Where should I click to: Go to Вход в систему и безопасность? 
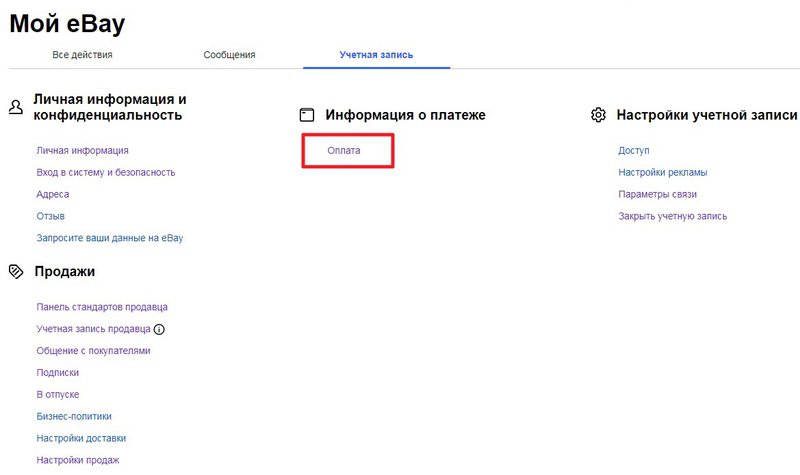pyautogui.click(x=106, y=172)
